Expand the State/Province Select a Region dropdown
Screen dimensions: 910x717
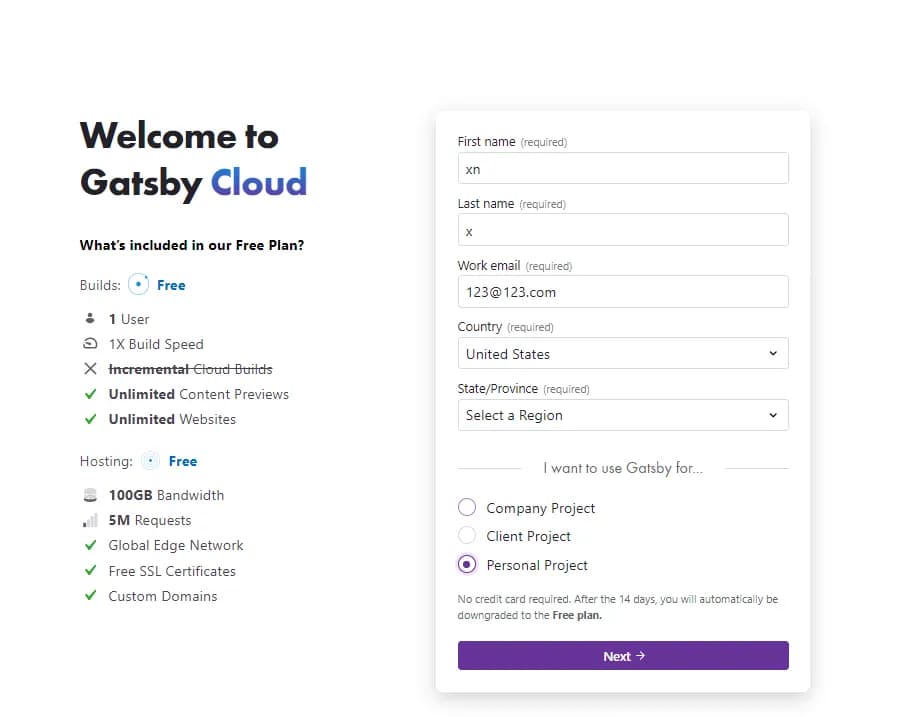623,415
